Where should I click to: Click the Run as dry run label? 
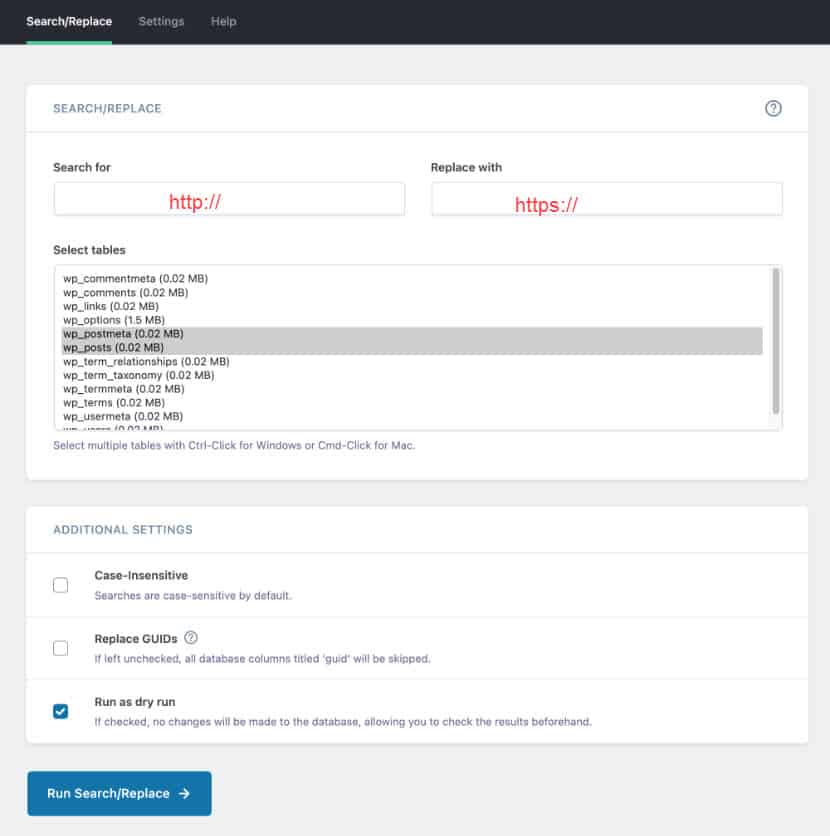pyautogui.click(x=135, y=702)
